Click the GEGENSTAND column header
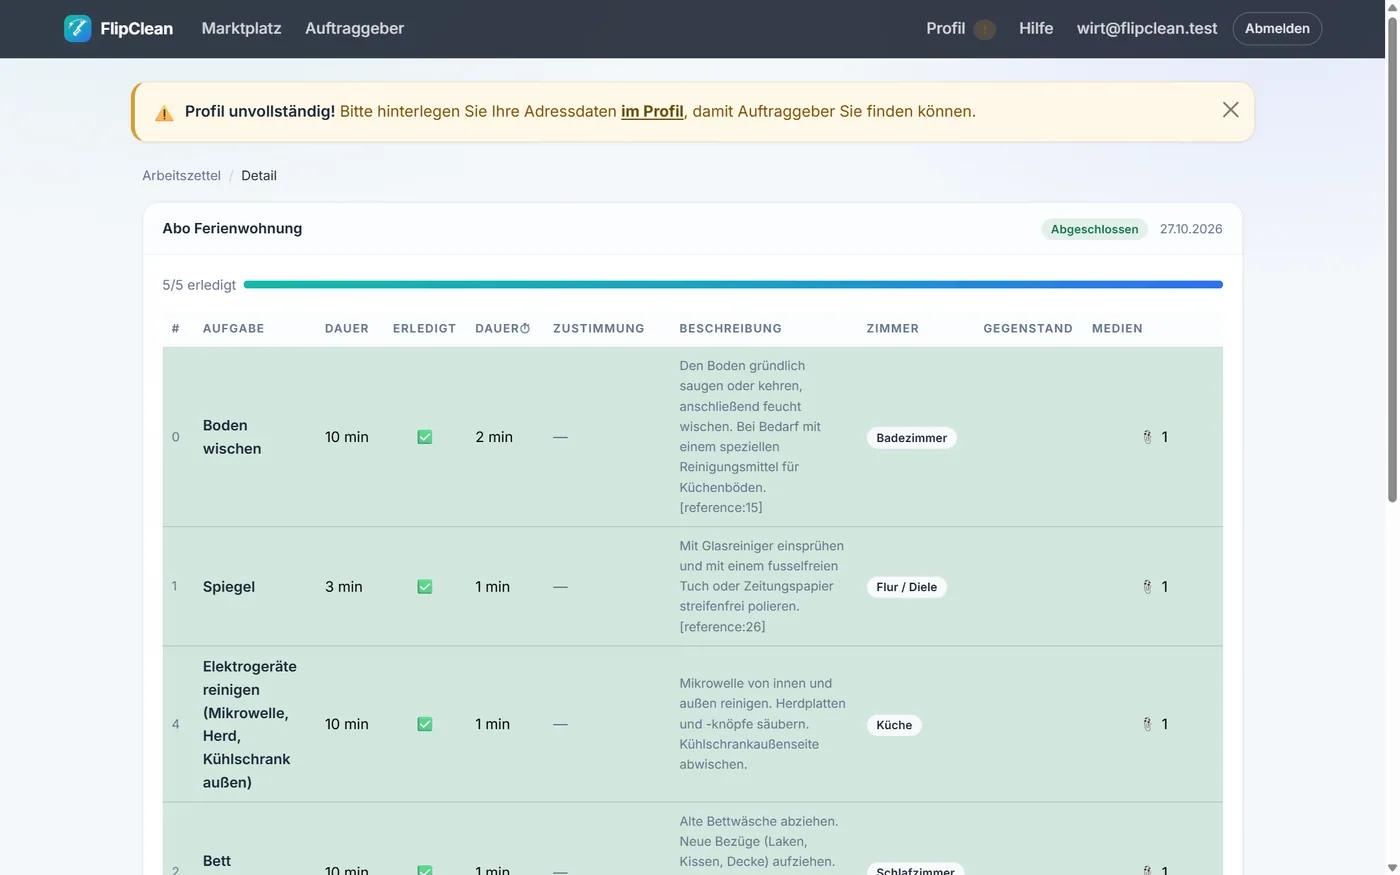Screen dimensions: 1400x875 (x=1027, y=328)
